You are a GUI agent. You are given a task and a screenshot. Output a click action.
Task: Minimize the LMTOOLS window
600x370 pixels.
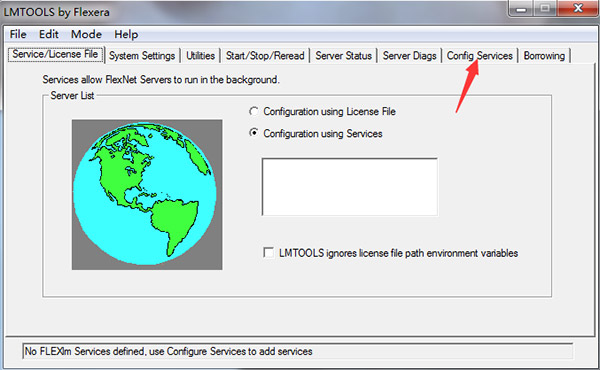coord(521,8)
